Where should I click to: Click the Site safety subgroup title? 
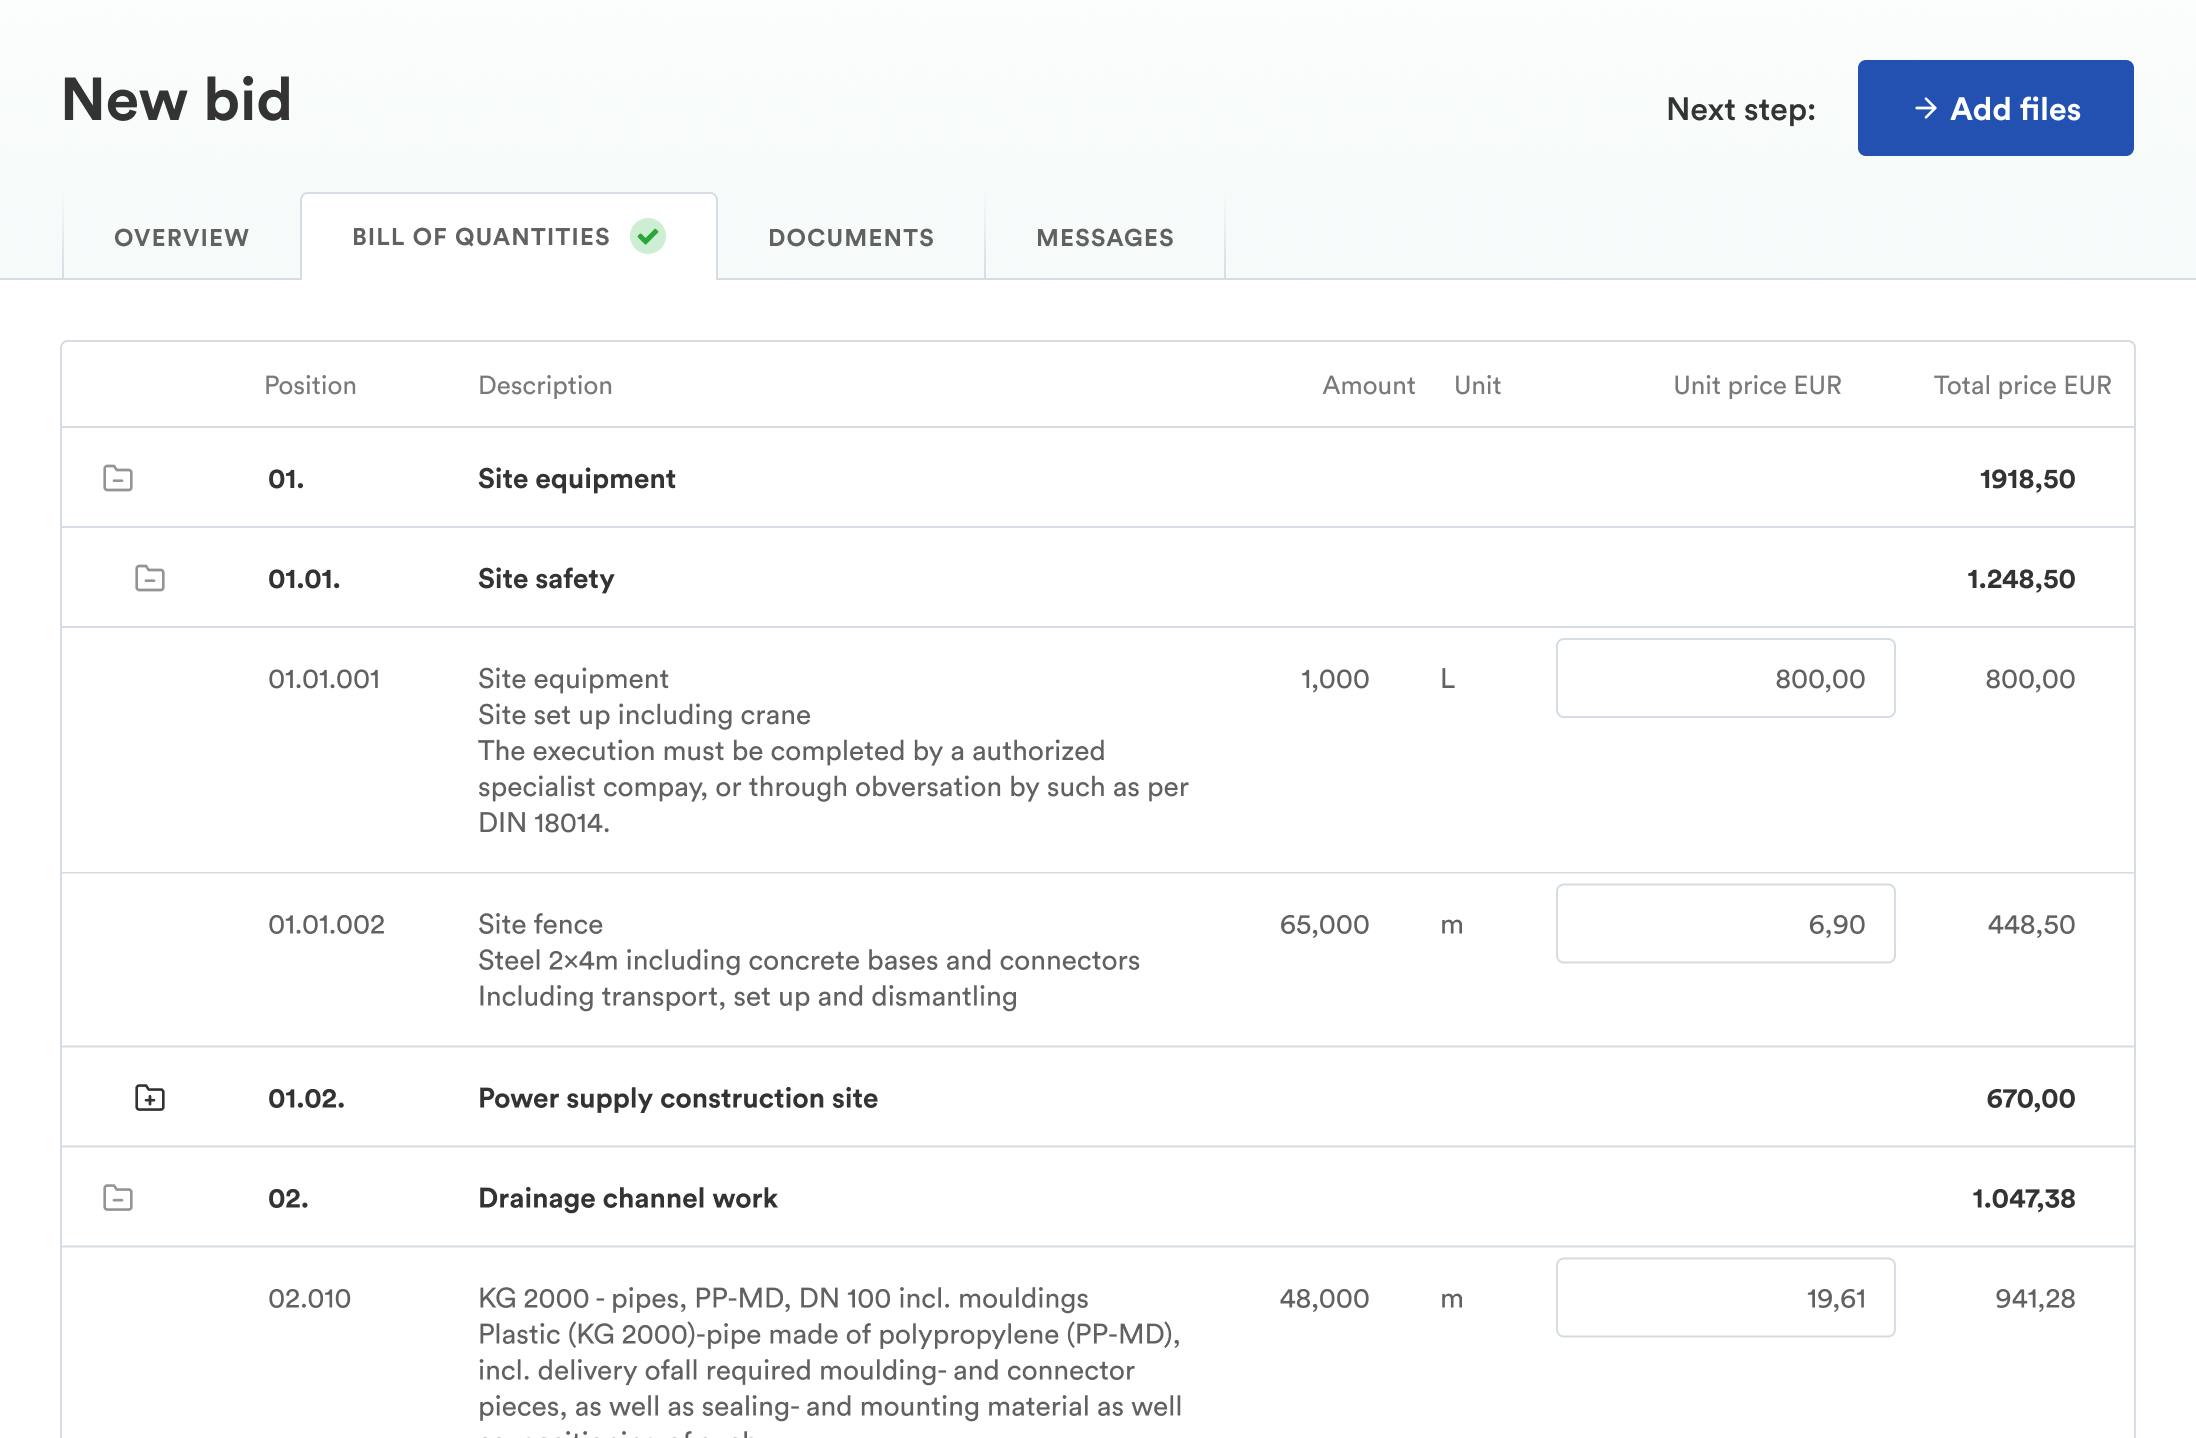[546, 578]
